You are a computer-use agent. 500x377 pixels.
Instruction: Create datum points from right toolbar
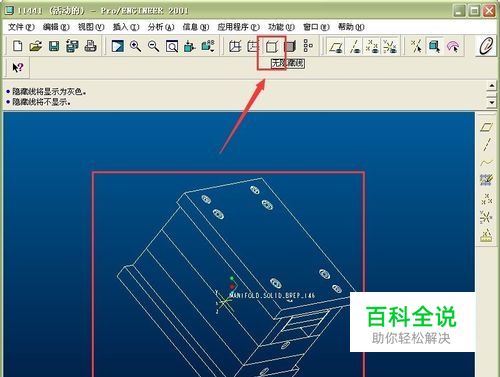(487, 199)
